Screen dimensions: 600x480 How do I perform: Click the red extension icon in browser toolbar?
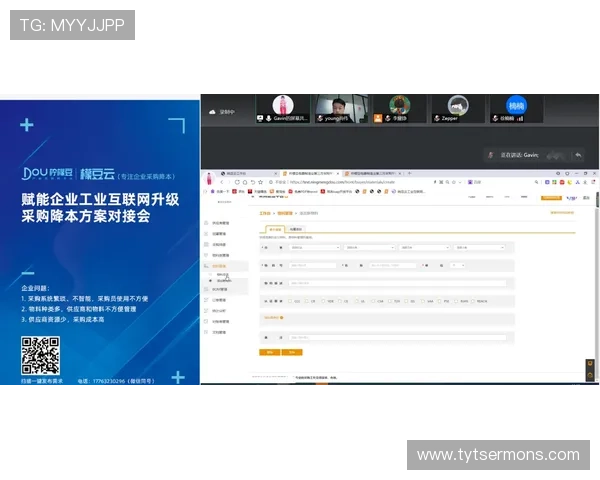pyautogui.click(x=562, y=182)
